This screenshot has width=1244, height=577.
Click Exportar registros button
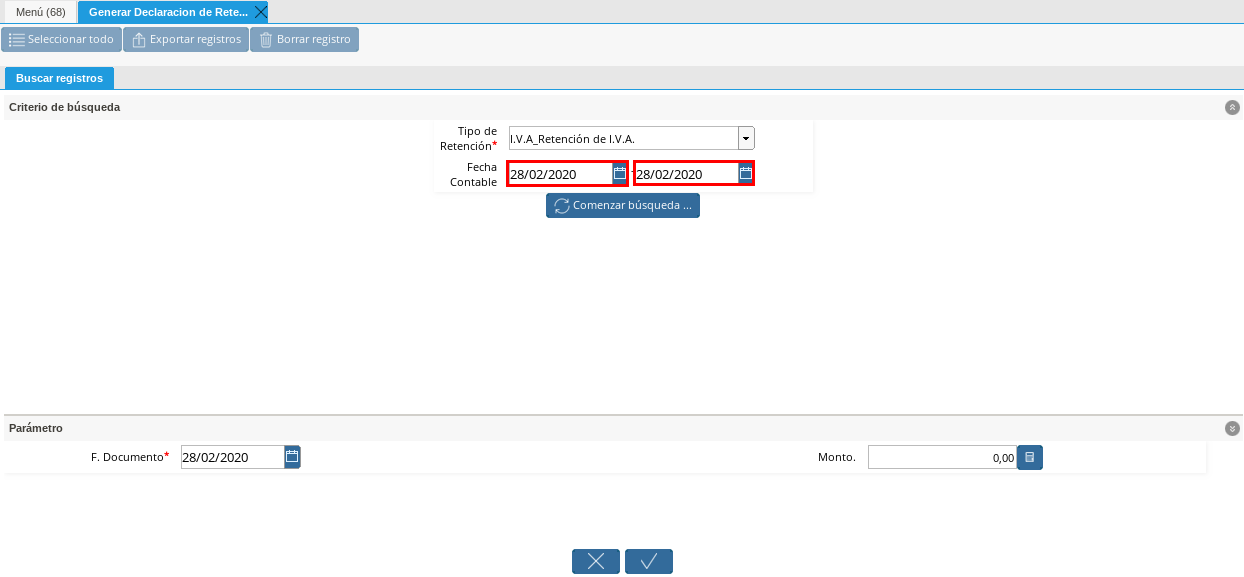[186, 40]
